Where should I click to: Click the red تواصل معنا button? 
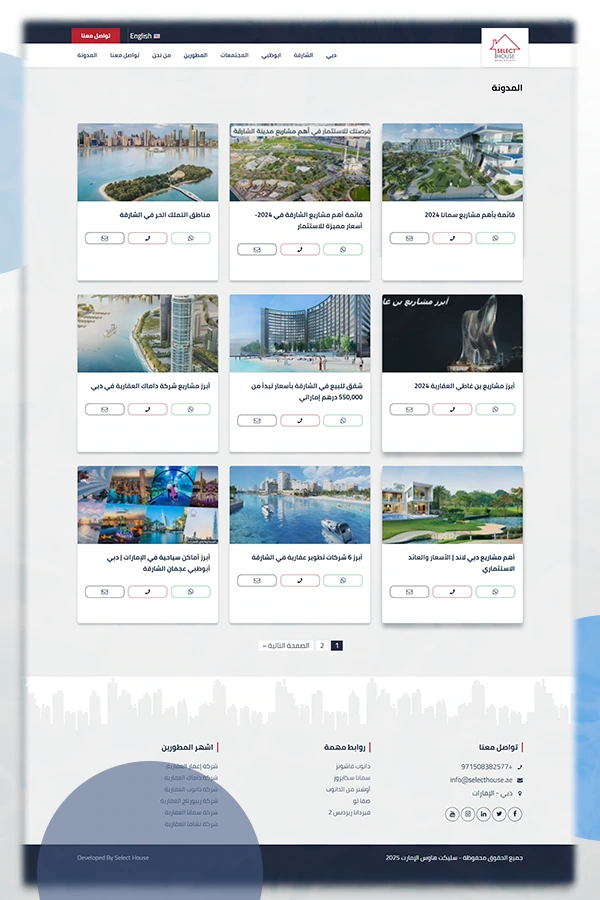95,36
